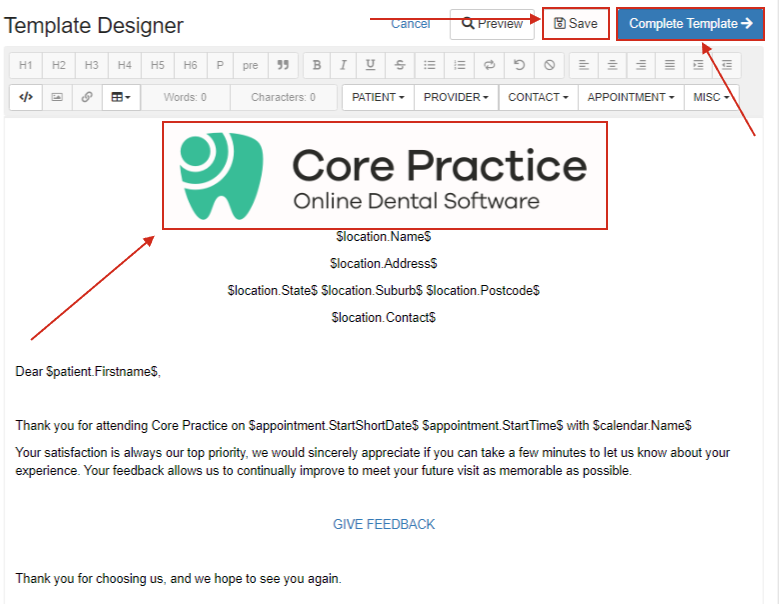Screen dimensions: 779x604
Task: Expand the PATIENT merge fields dropdown
Action: pos(378,97)
